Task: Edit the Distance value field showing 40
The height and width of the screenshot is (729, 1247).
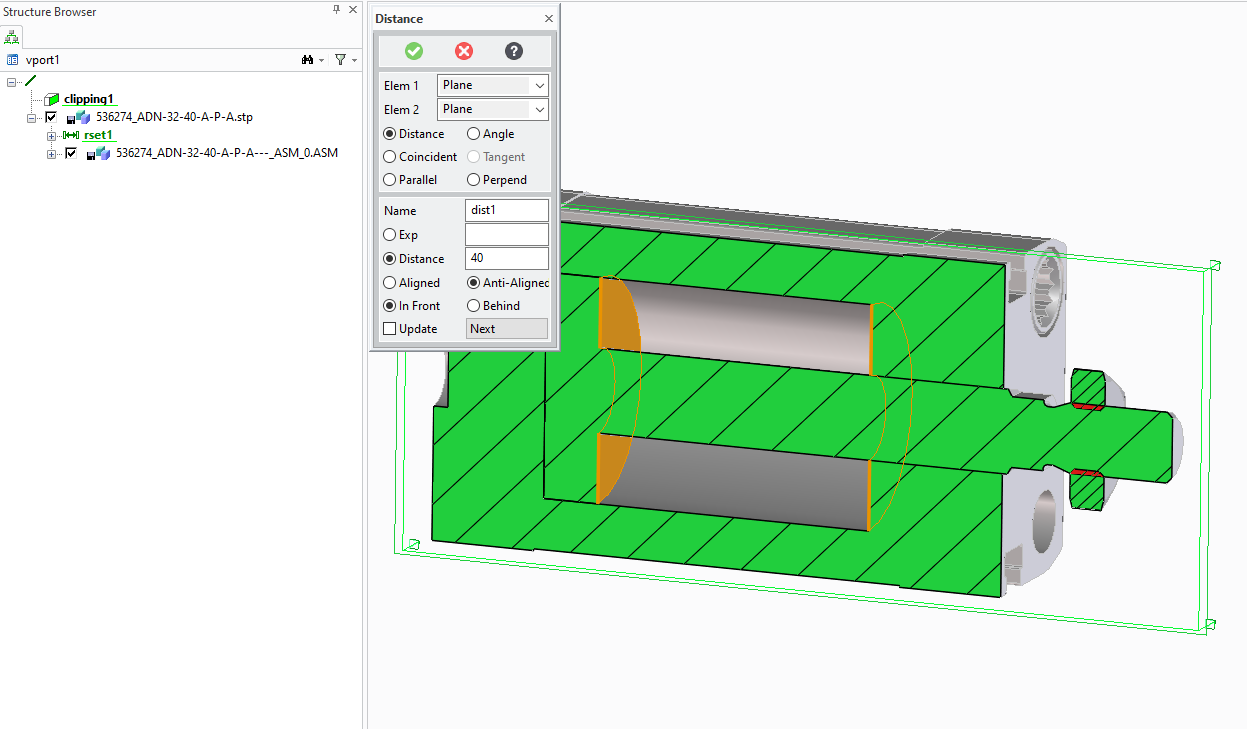Action: (x=506, y=258)
